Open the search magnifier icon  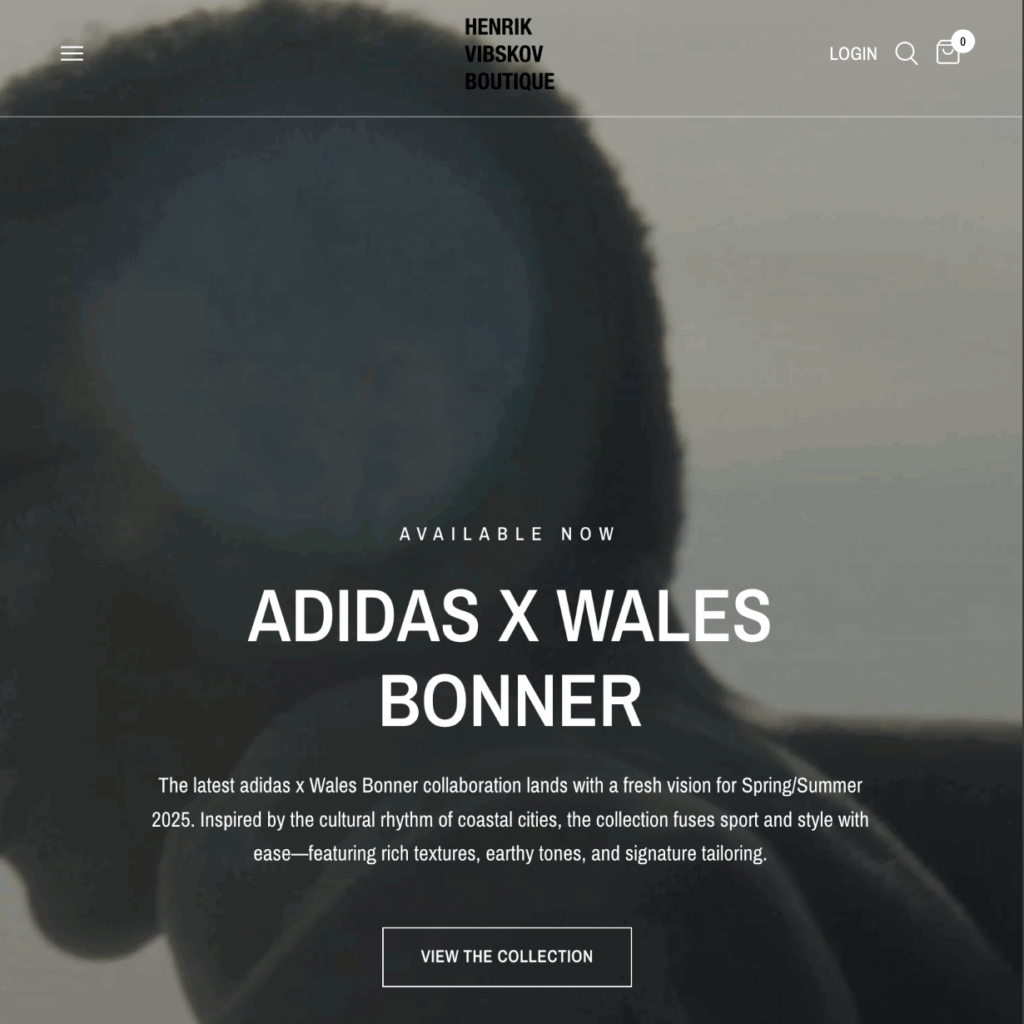[x=906, y=54]
